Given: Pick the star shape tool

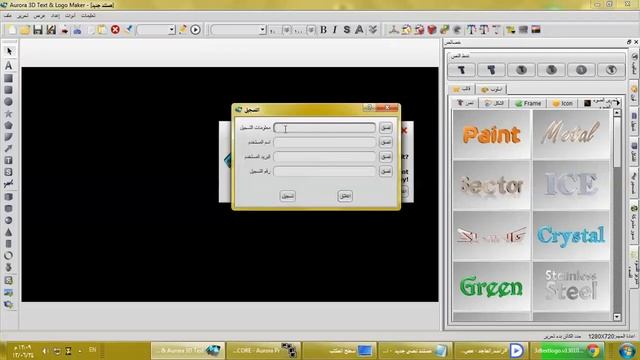Looking at the screenshot, I should (x=9, y=113).
